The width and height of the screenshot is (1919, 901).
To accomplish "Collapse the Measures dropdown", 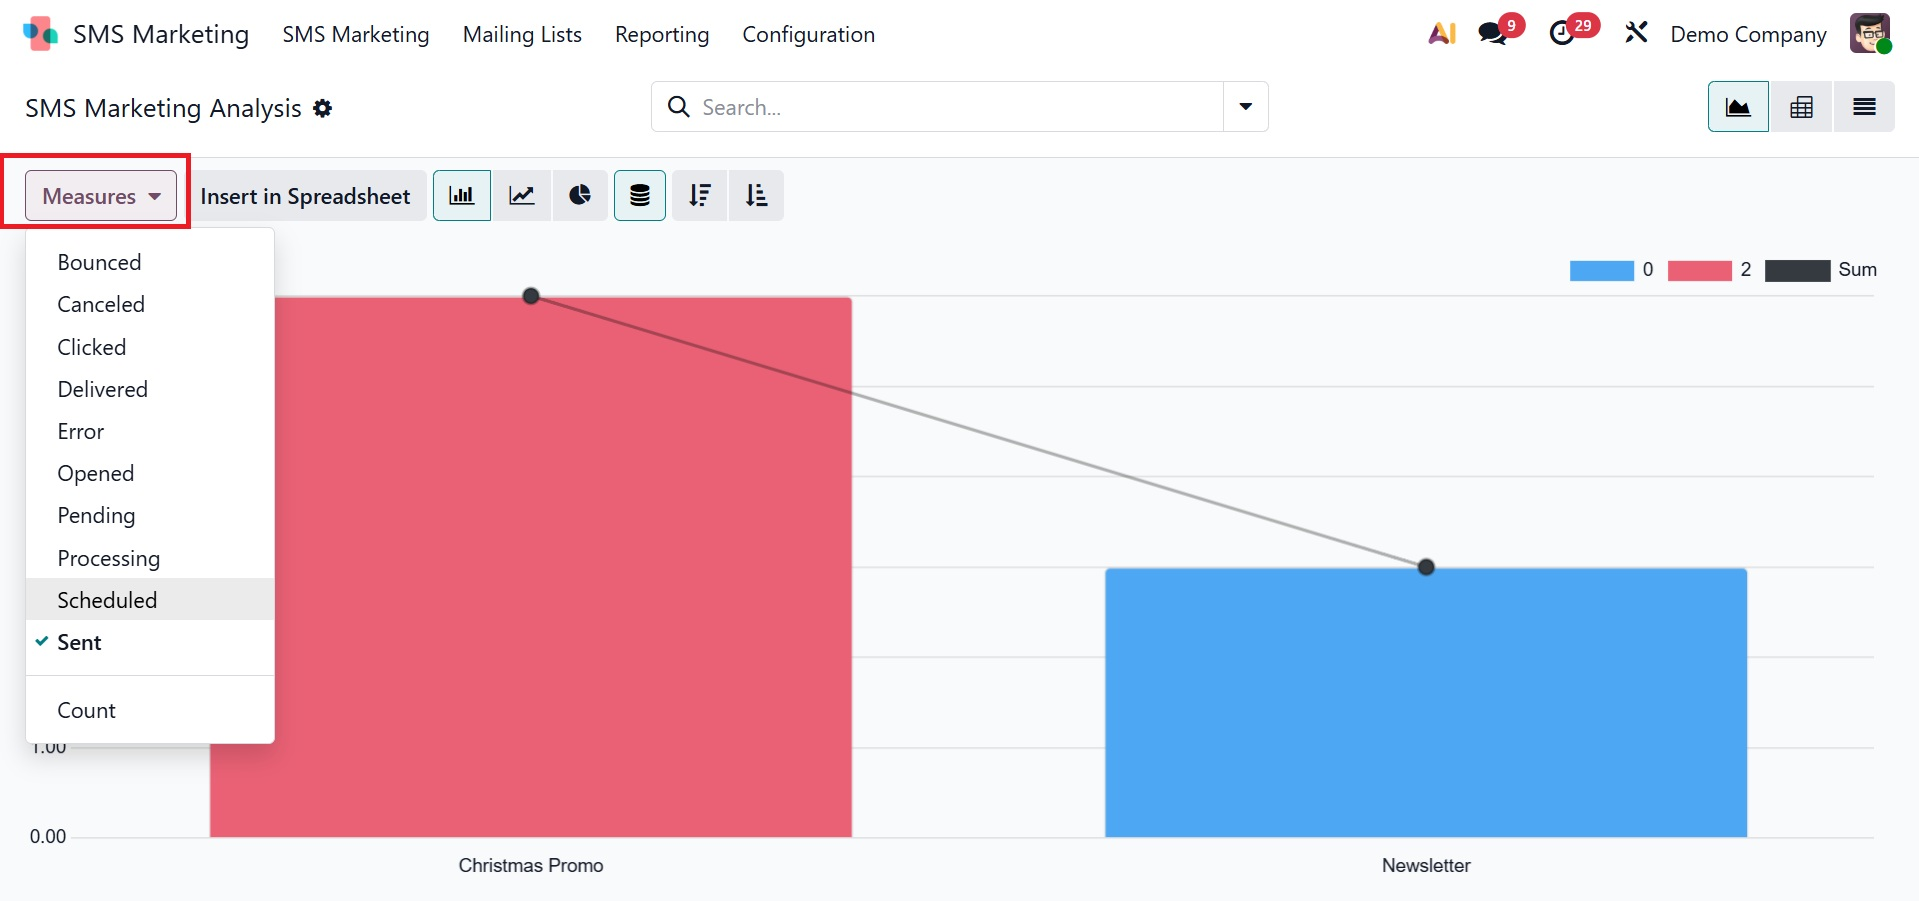I will point(101,196).
